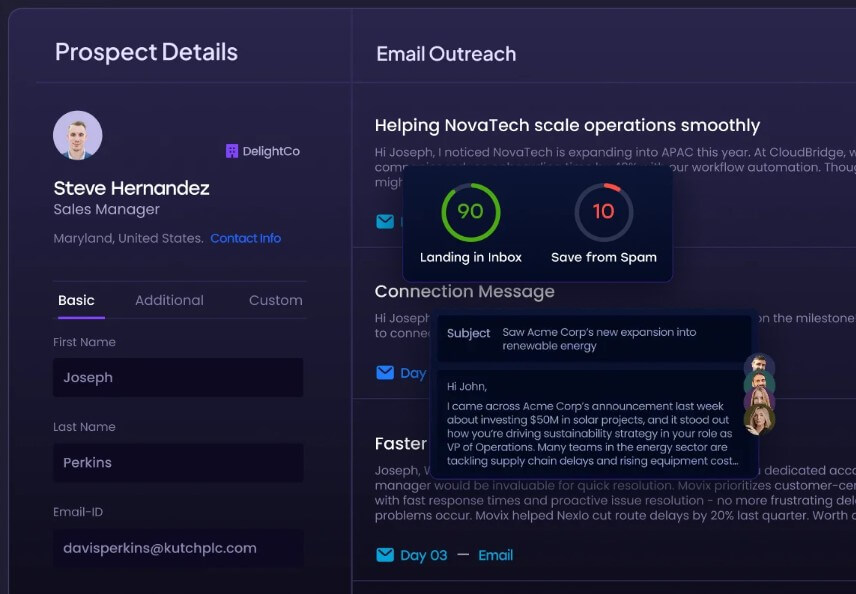Image resolution: width=856 pixels, height=594 pixels.
Task: Click the envelope icon under Connection Message
Action: tap(385, 373)
